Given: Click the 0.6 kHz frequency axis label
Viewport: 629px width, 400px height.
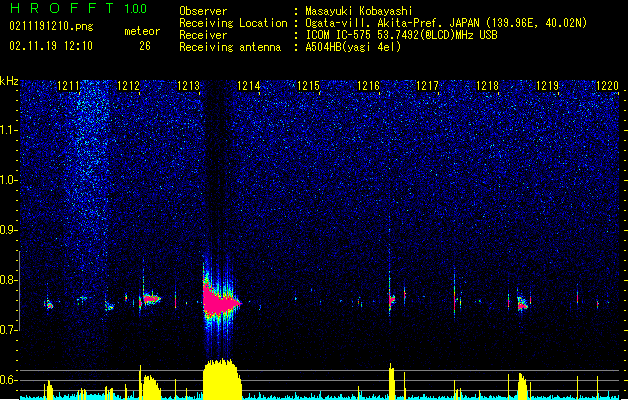Looking at the screenshot, I should pyautogui.click(x=9, y=380).
